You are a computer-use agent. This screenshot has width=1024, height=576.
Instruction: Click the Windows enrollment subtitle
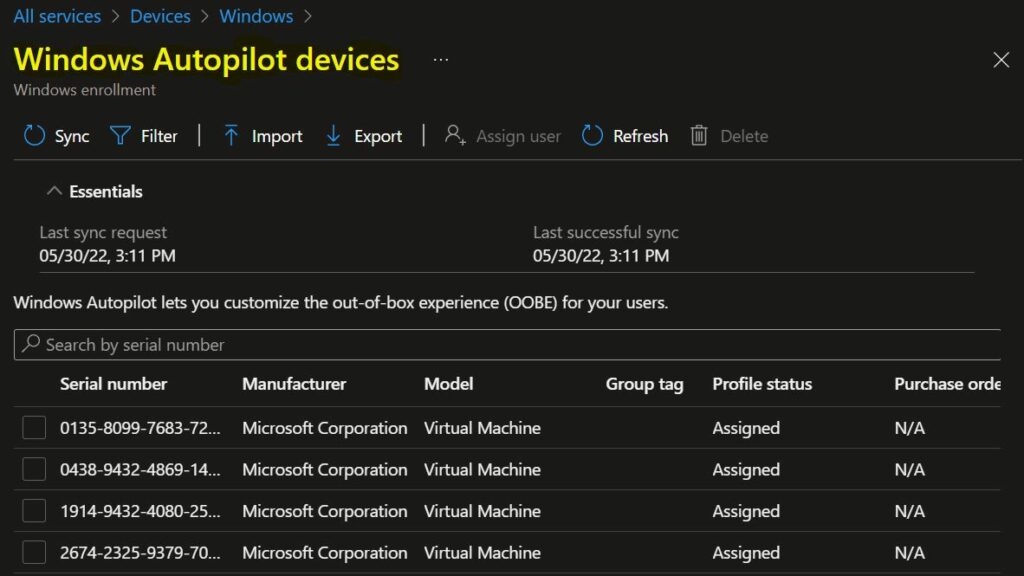click(85, 90)
